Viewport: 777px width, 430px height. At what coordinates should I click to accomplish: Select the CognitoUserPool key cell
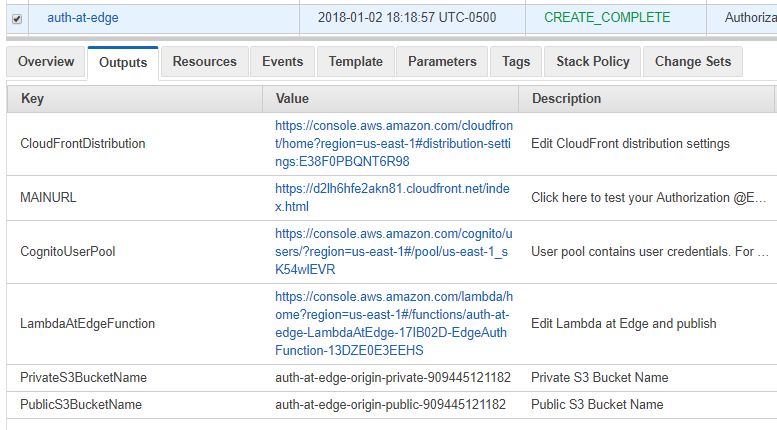pyautogui.click(x=67, y=252)
